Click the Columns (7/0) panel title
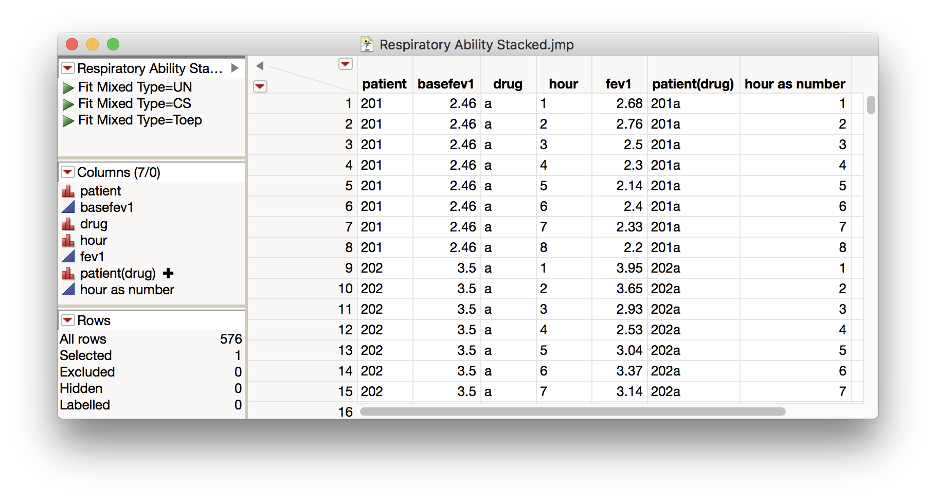 [119, 172]
